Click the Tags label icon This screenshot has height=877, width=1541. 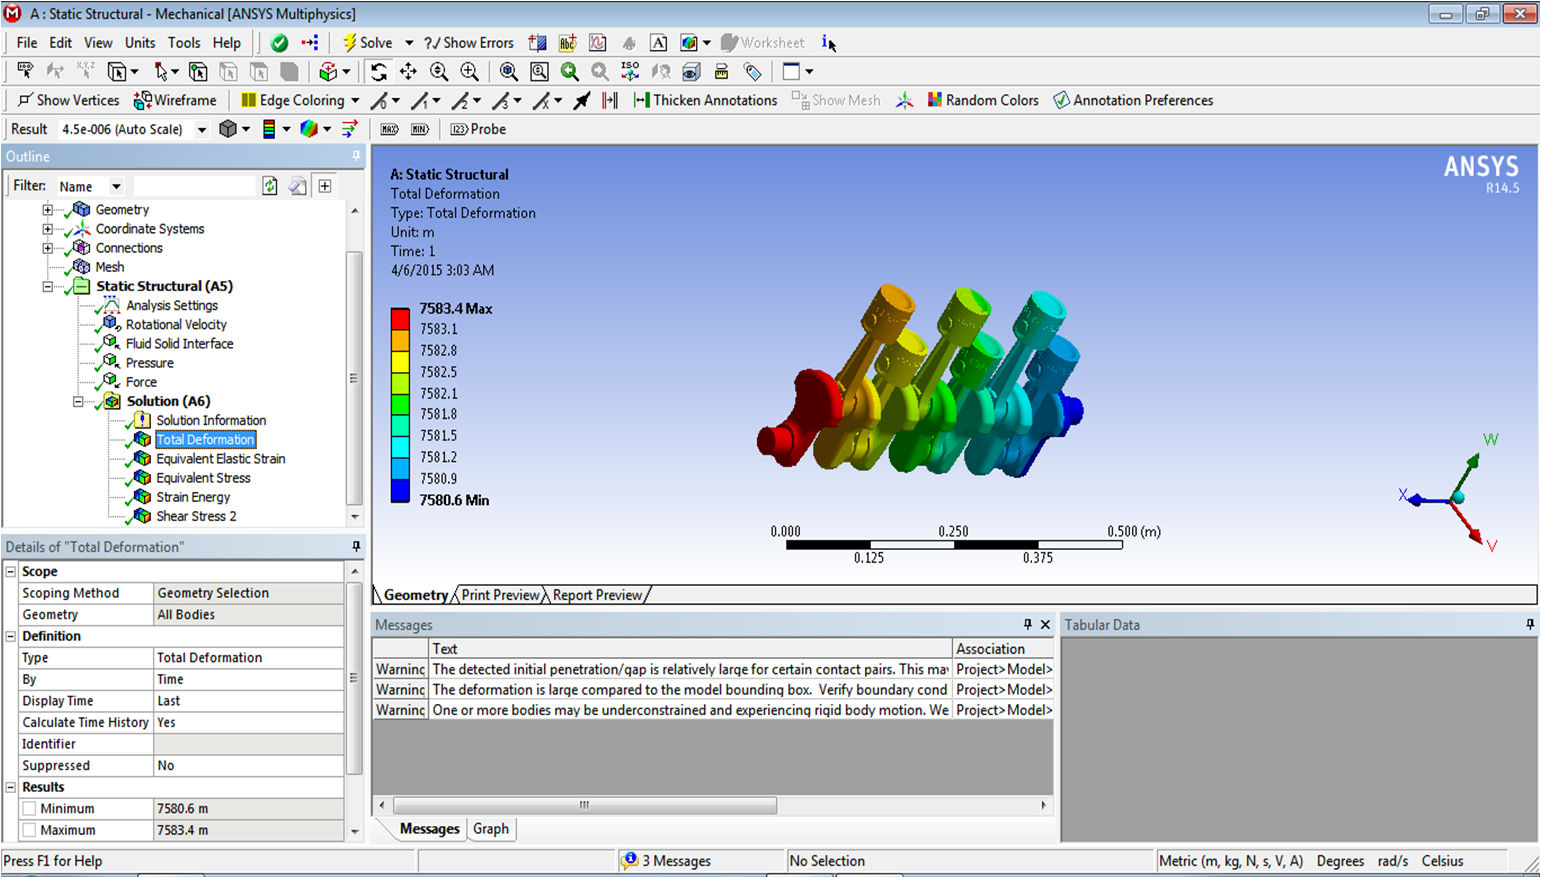[752, 72]
